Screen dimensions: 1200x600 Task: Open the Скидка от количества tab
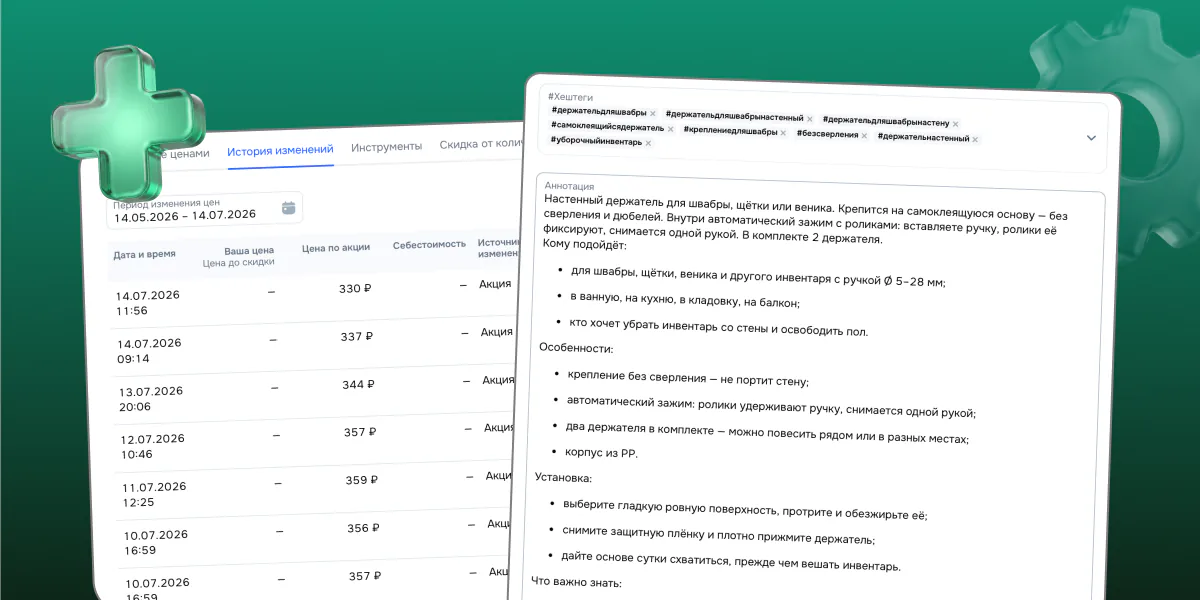pyautogui.click(x=482, y=144)
